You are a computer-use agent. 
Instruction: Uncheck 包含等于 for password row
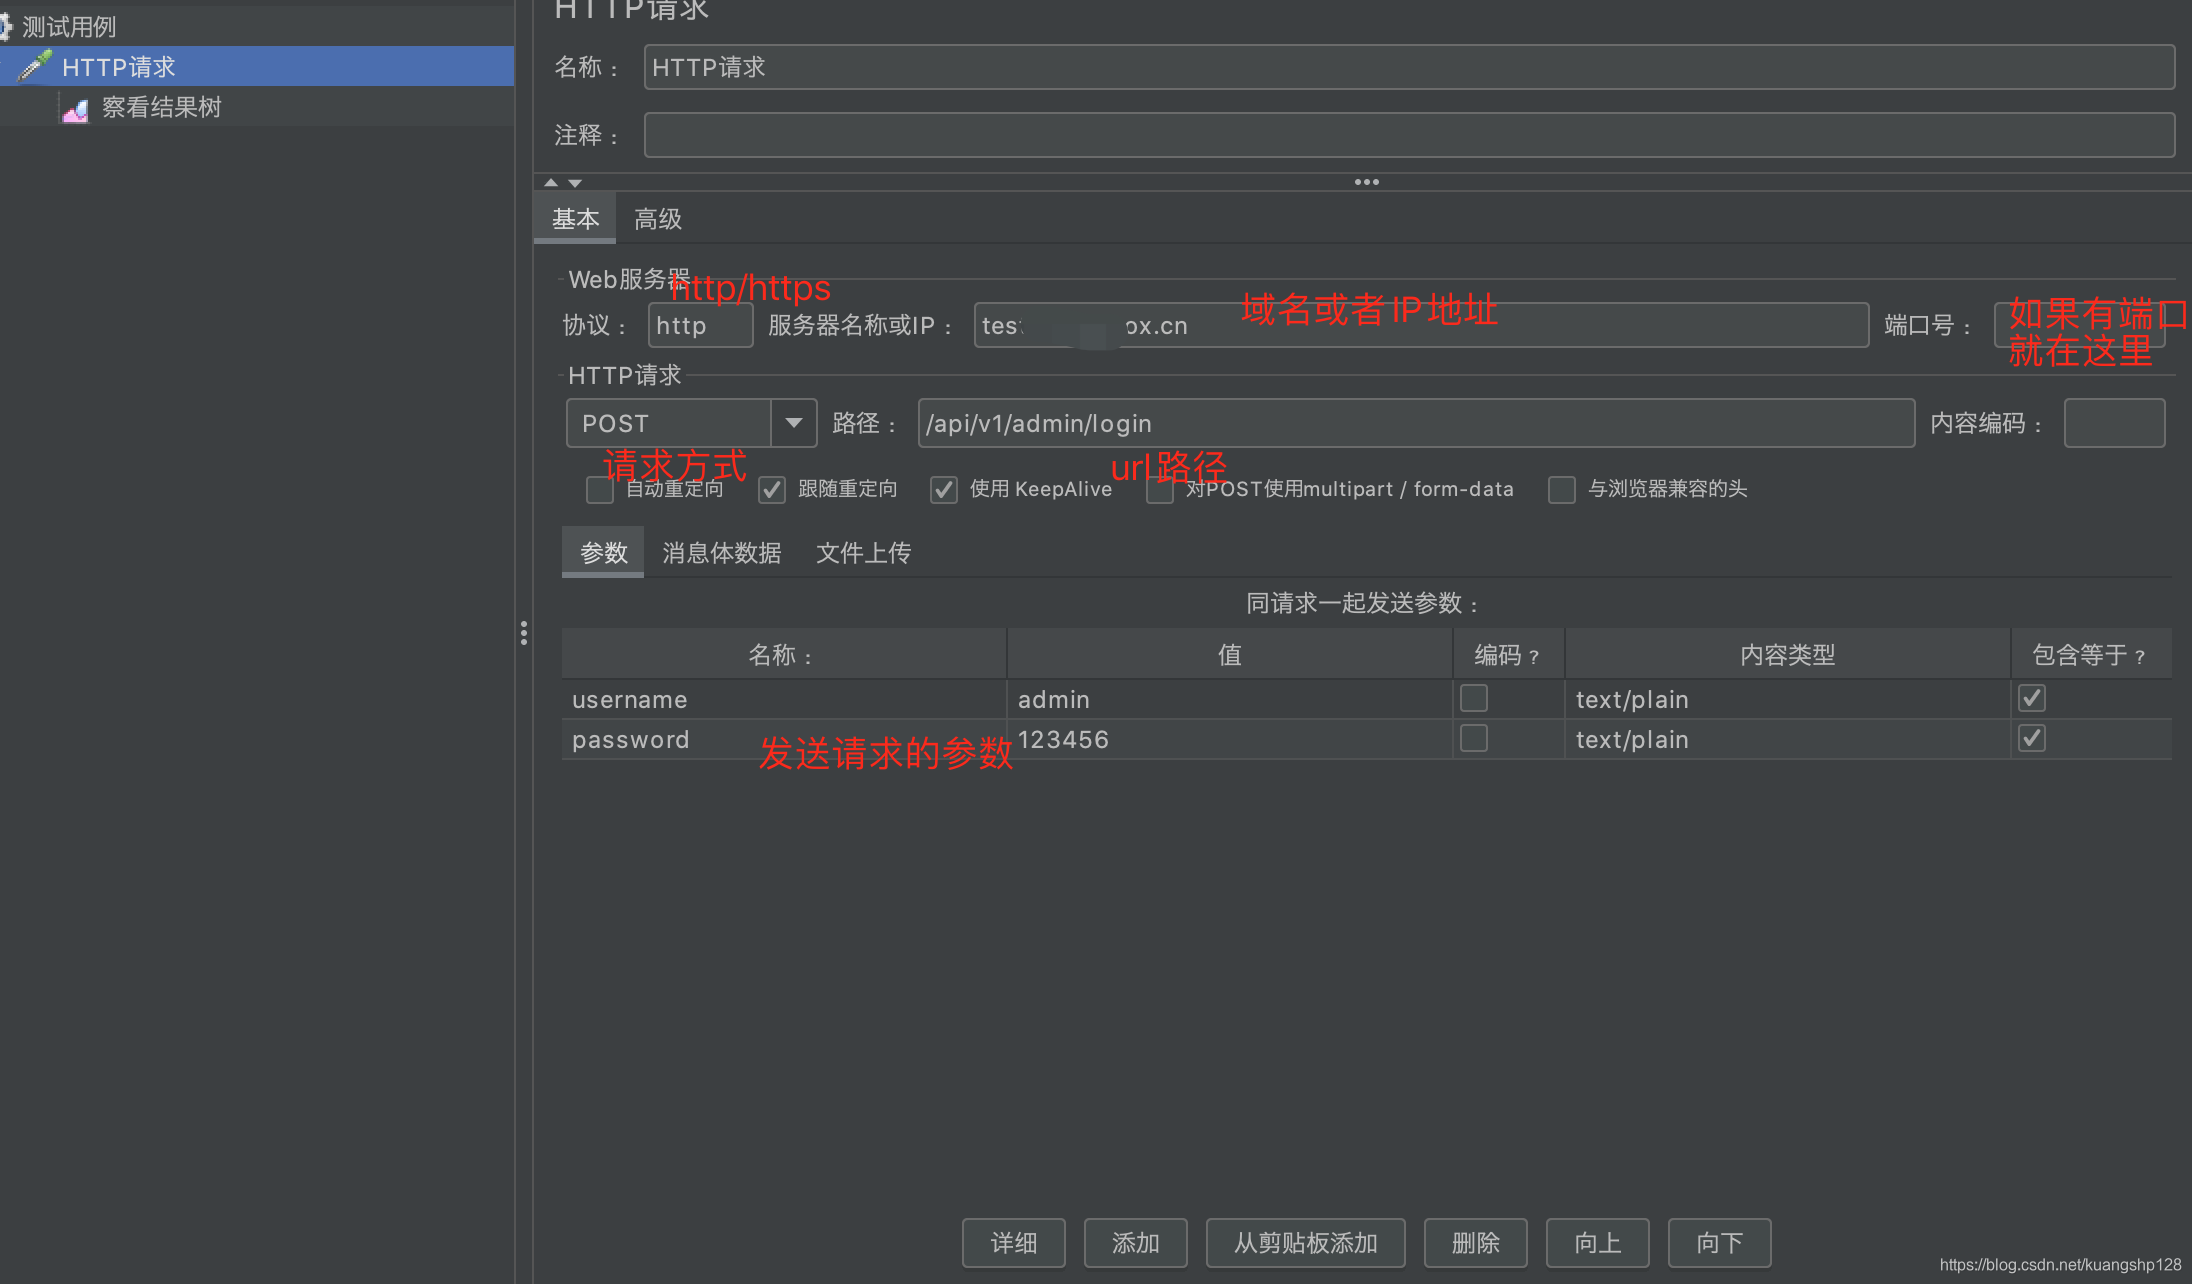point(2032,738)
